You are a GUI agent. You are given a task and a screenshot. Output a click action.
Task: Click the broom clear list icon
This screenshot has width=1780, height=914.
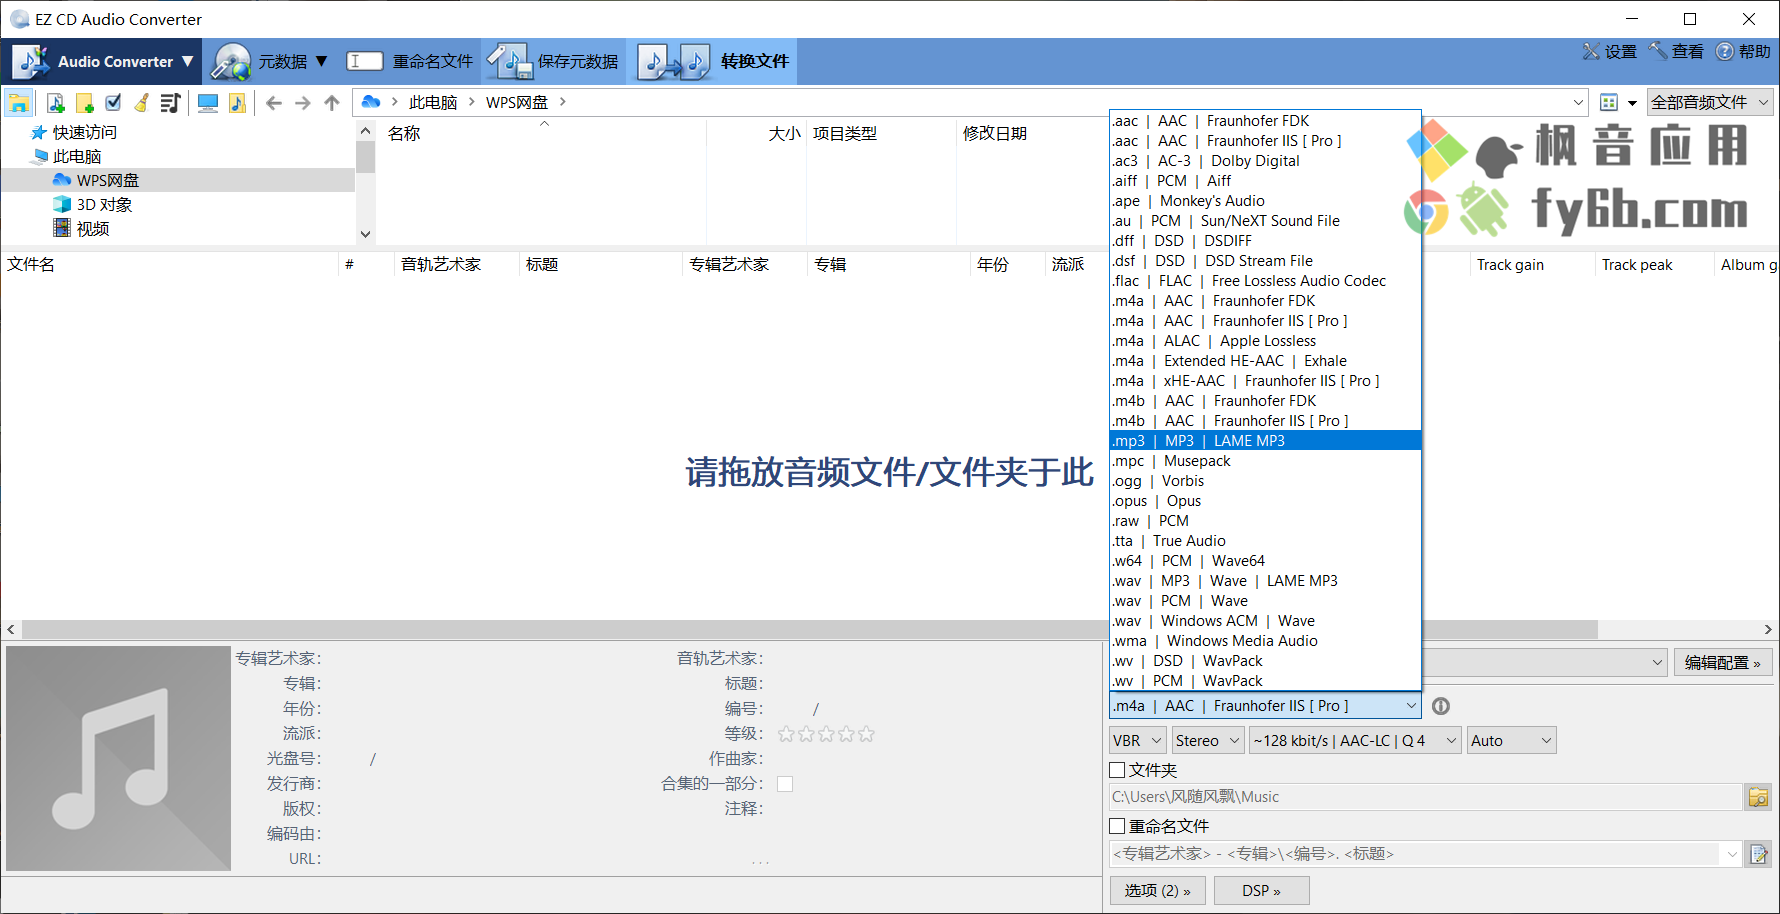(x=142, y=102)
